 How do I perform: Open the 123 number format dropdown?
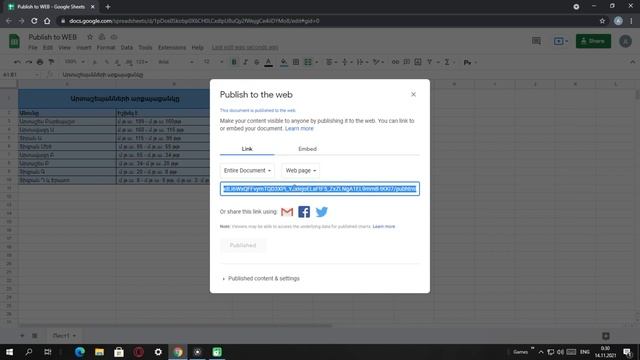[142, 62]
